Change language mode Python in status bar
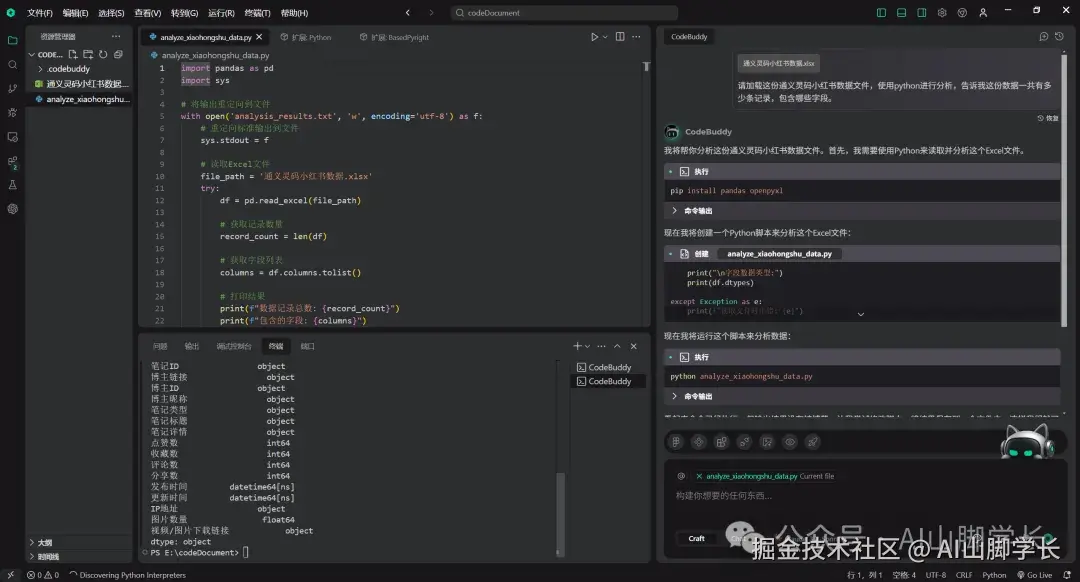Viewport: 1080px width, 582px height. click(994, 575)
